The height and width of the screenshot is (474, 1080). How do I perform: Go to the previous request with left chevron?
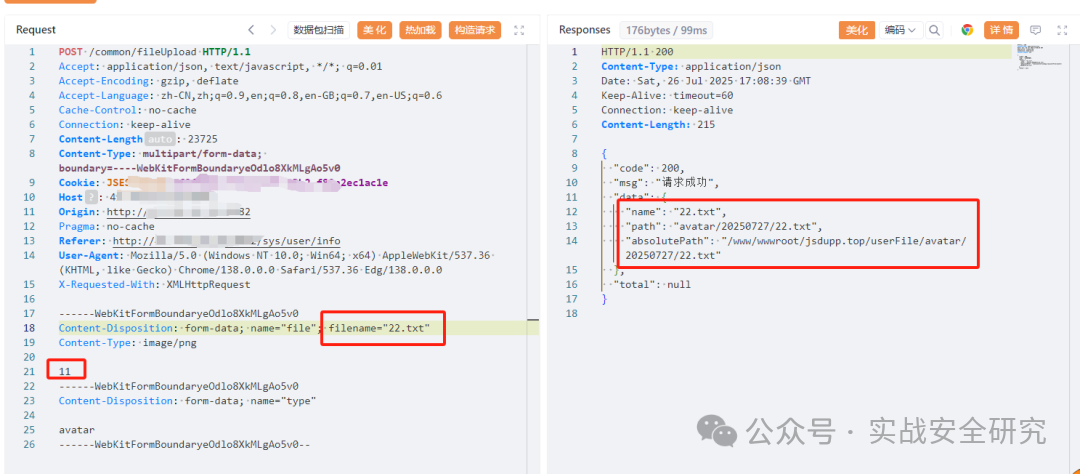coord(251,30)
